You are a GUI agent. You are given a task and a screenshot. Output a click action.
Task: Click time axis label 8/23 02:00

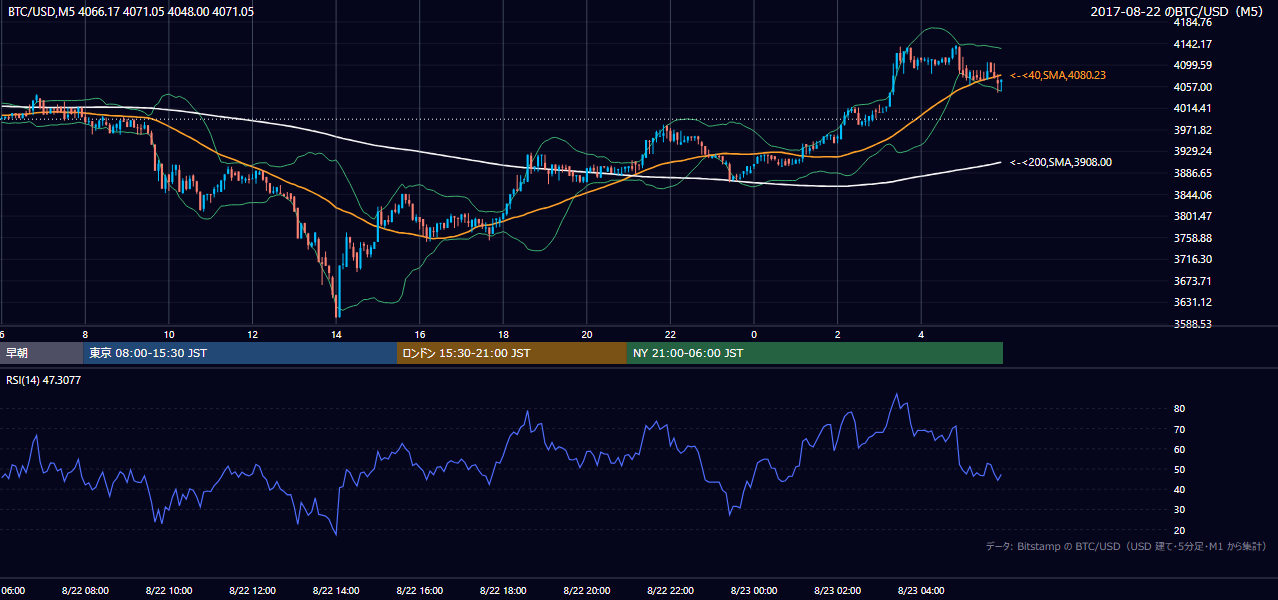pyautogui.click(x=837, y=591)
